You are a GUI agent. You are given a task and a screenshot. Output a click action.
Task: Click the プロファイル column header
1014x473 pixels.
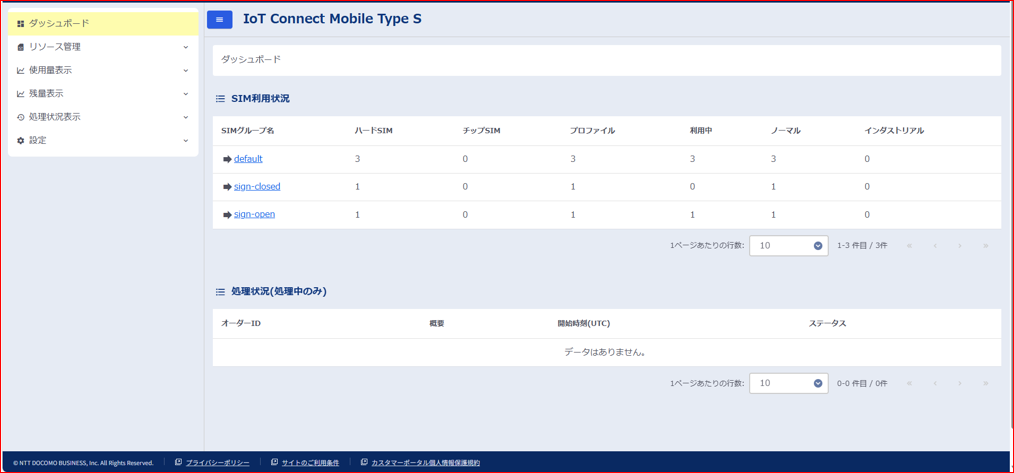[592, 131]
